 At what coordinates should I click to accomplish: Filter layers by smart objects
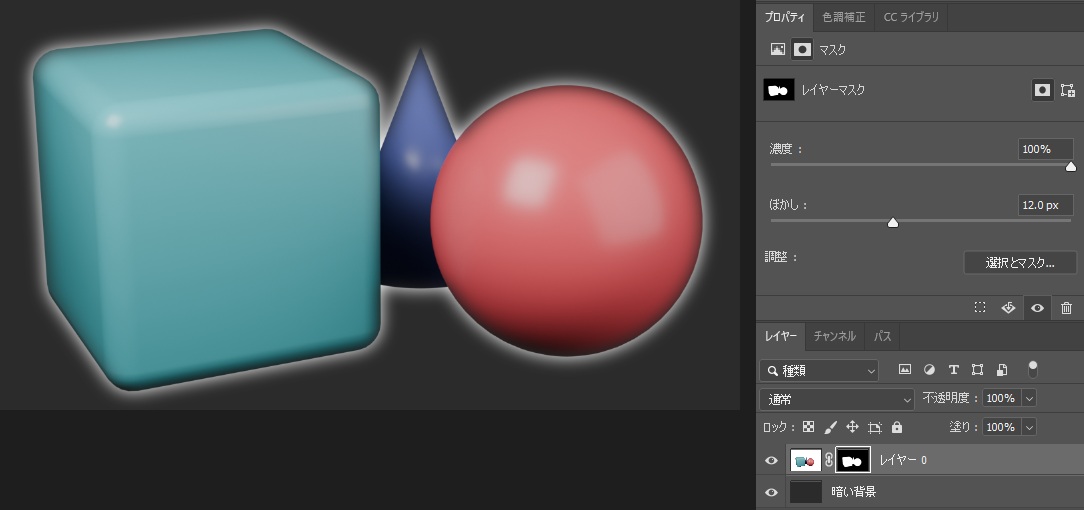pyautogui.click(x=1002, y=370)
